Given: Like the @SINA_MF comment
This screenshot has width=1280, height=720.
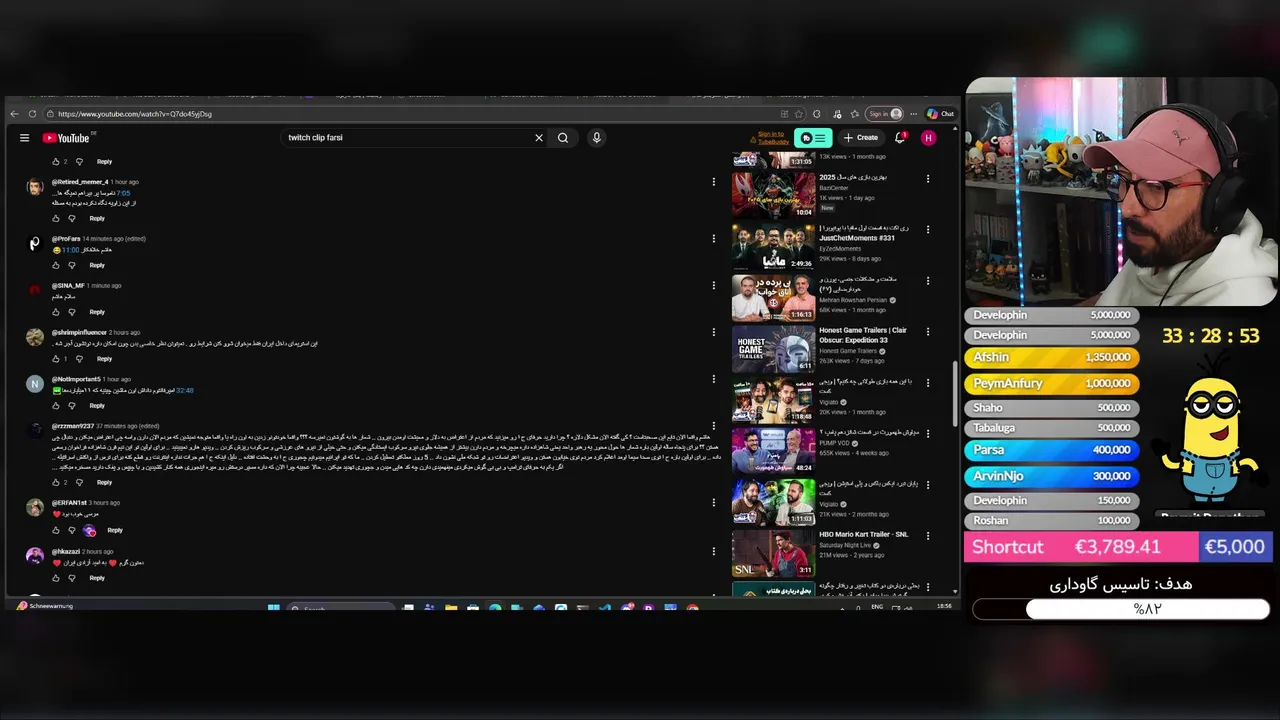Looking at the screenshot, I should (56, 312).
